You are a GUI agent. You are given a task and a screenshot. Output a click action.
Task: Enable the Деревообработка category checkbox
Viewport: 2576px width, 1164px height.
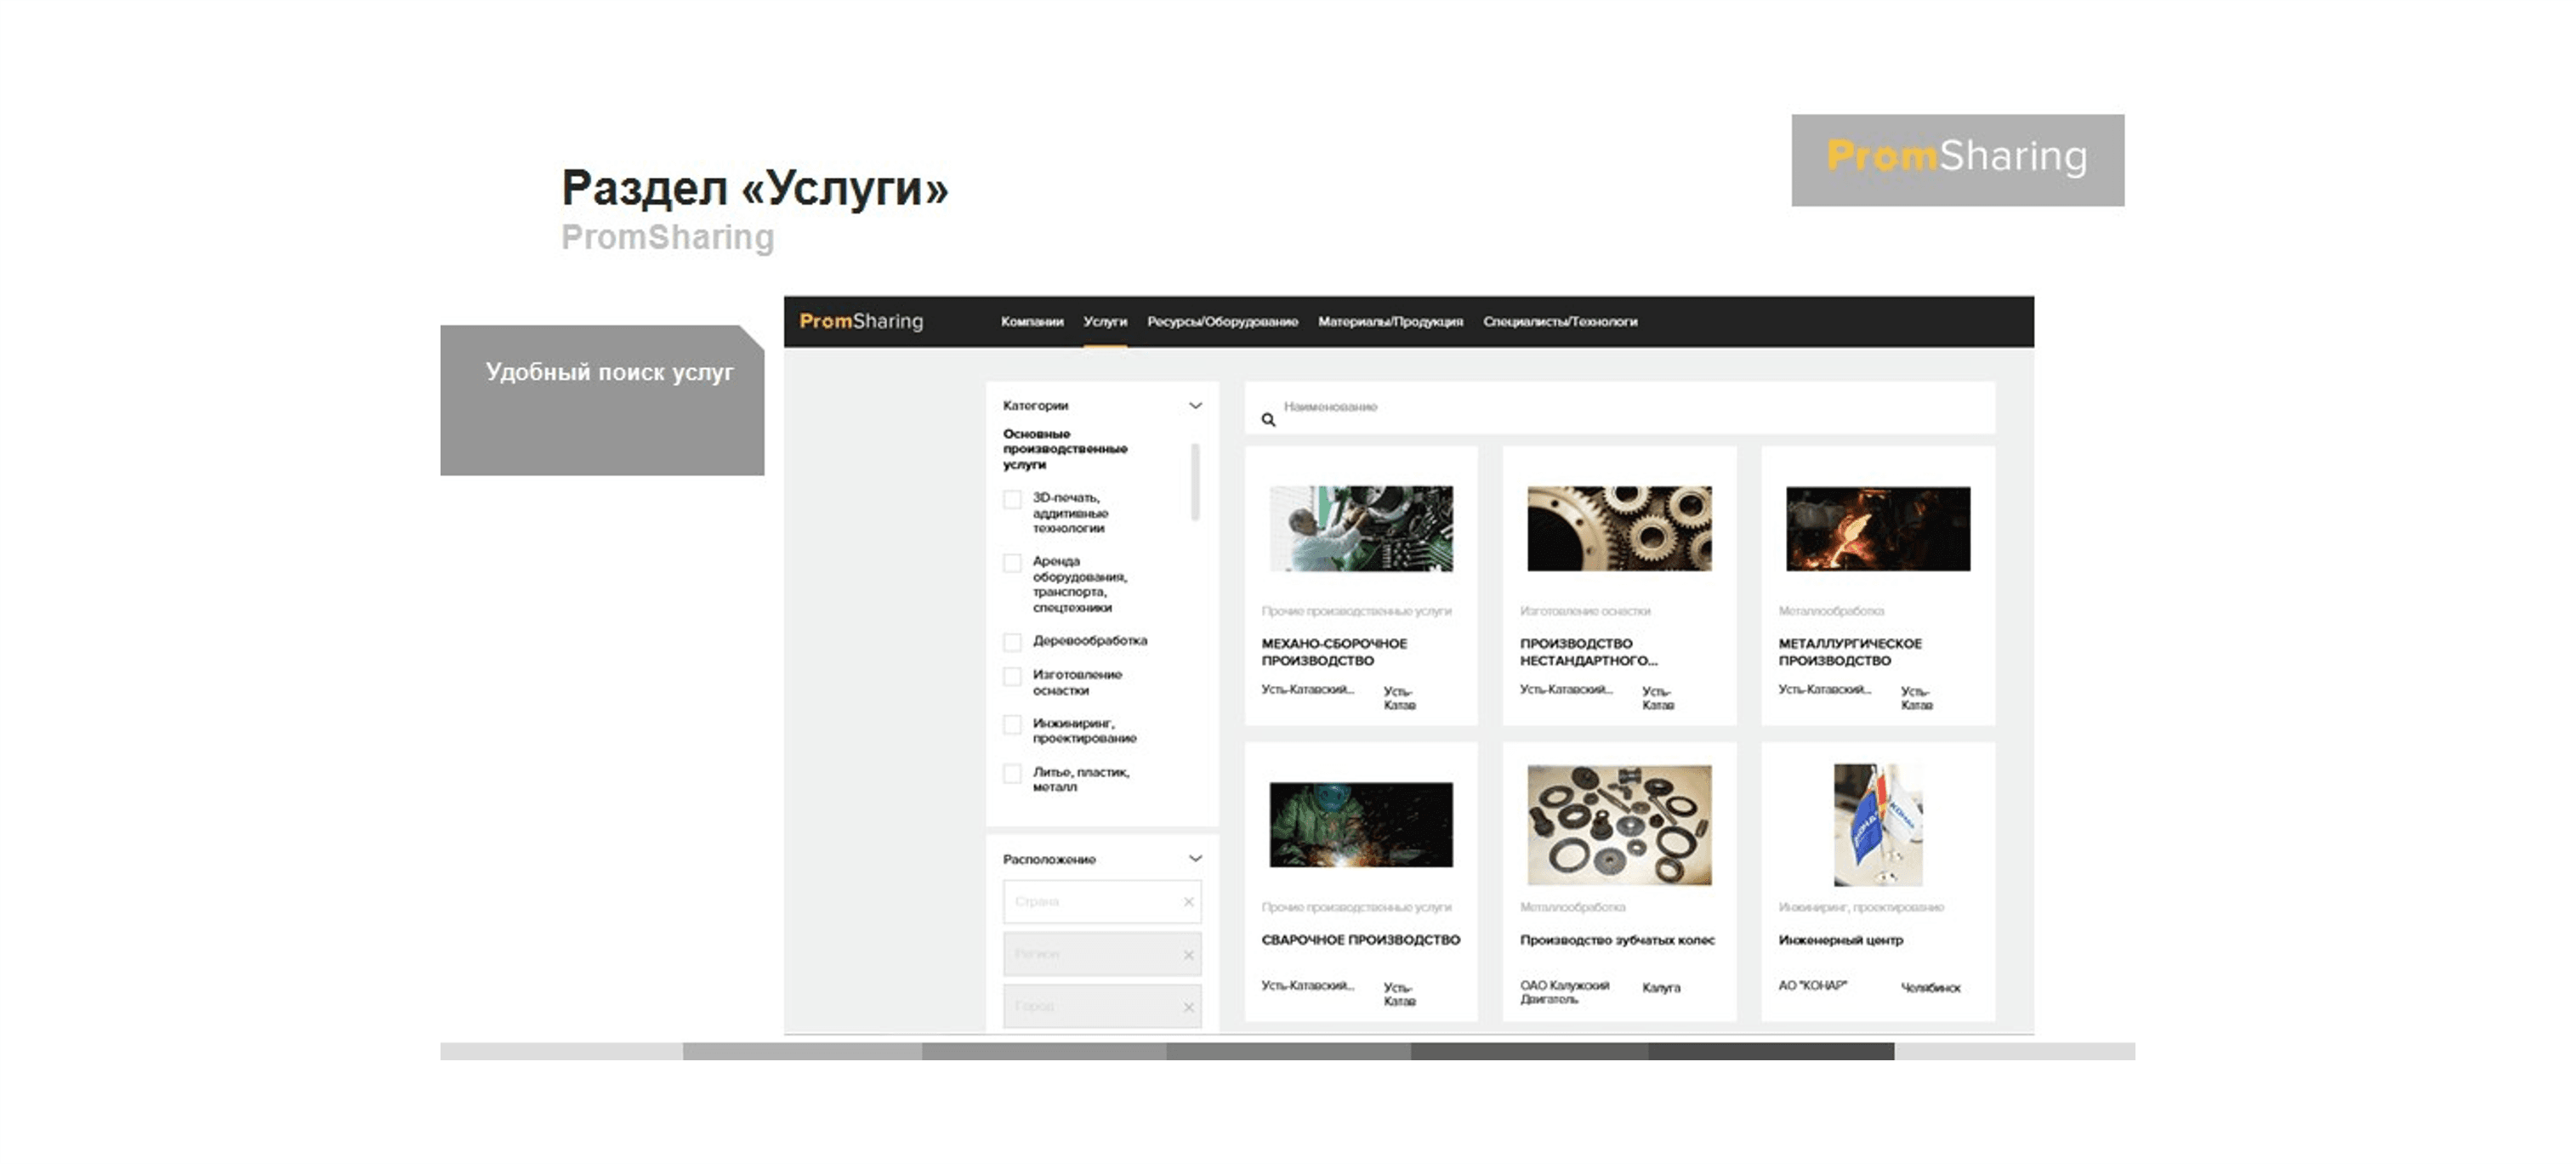[1012, 642]
